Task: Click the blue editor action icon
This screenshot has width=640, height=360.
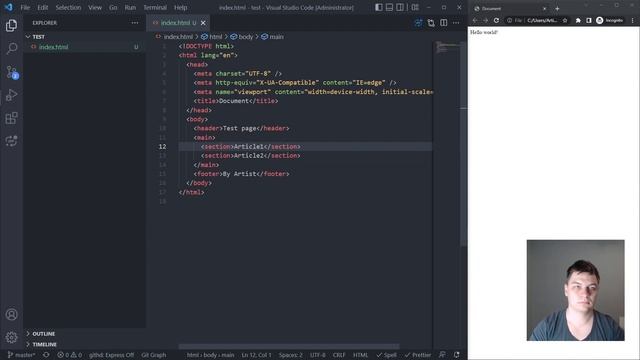Action: tap(418, 23)
